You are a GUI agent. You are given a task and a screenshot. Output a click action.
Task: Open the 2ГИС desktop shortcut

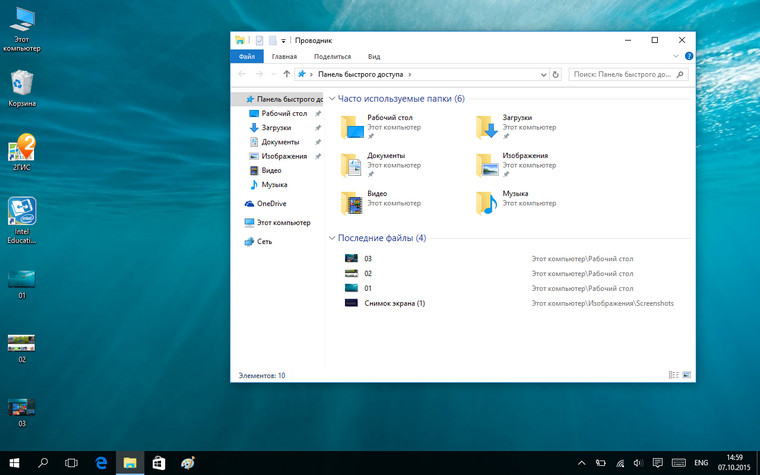[21, 149]
